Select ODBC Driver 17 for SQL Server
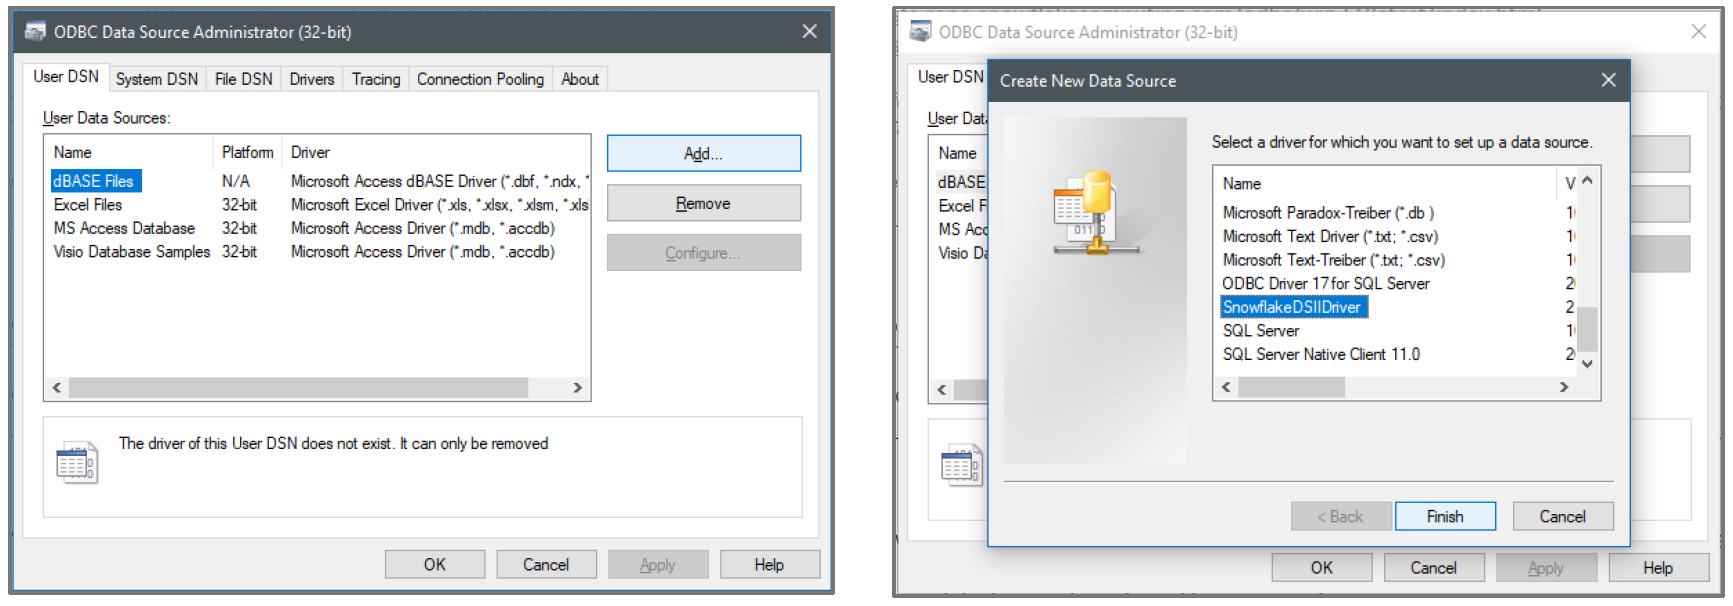 tap(1326, 283)
